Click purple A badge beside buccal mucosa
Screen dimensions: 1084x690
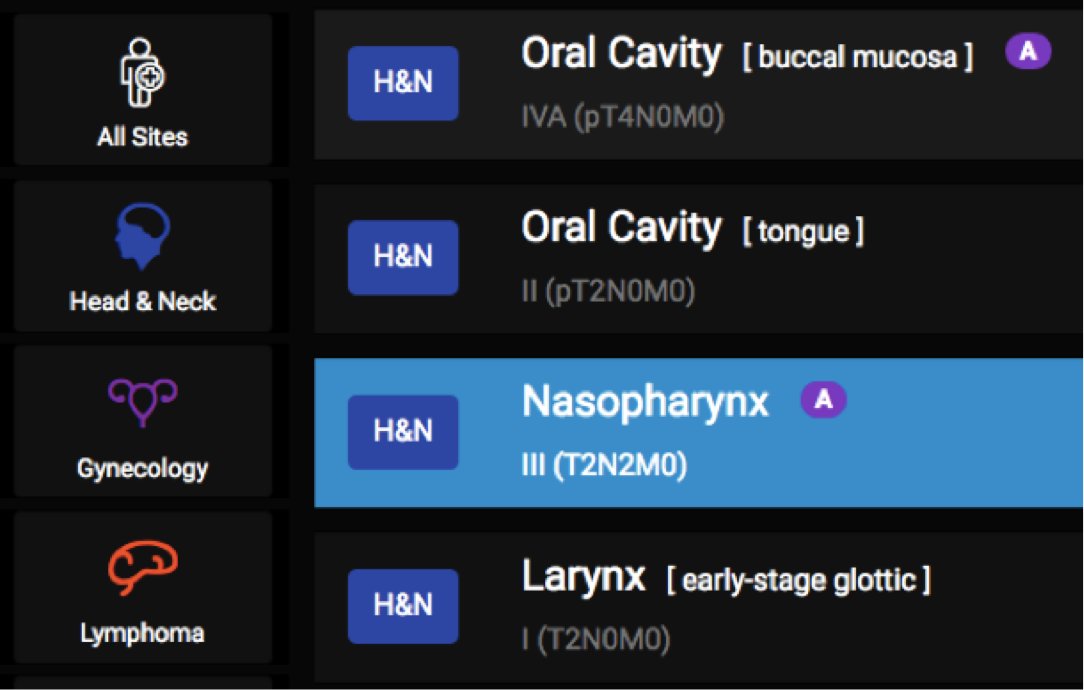(x=1027, y=52)
